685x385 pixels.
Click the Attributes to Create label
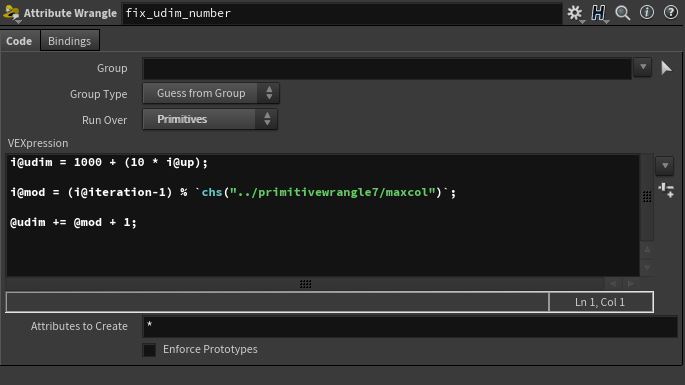pyautogui.click(x=79, y=326)
